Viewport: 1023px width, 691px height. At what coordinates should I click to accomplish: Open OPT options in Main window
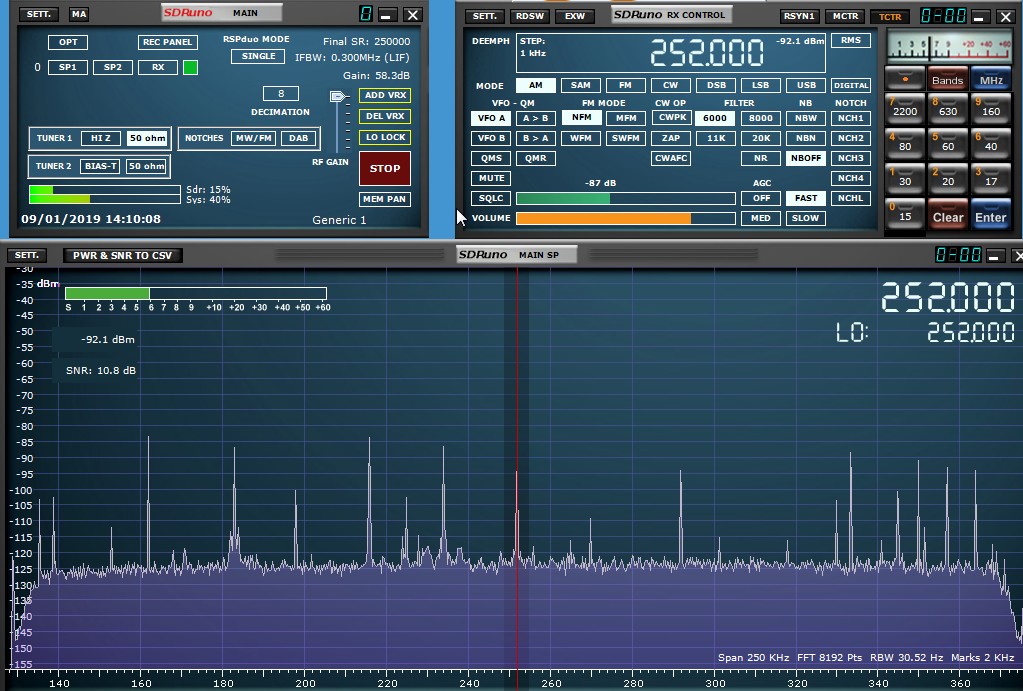pyautogui.click(x=68, y=42)
